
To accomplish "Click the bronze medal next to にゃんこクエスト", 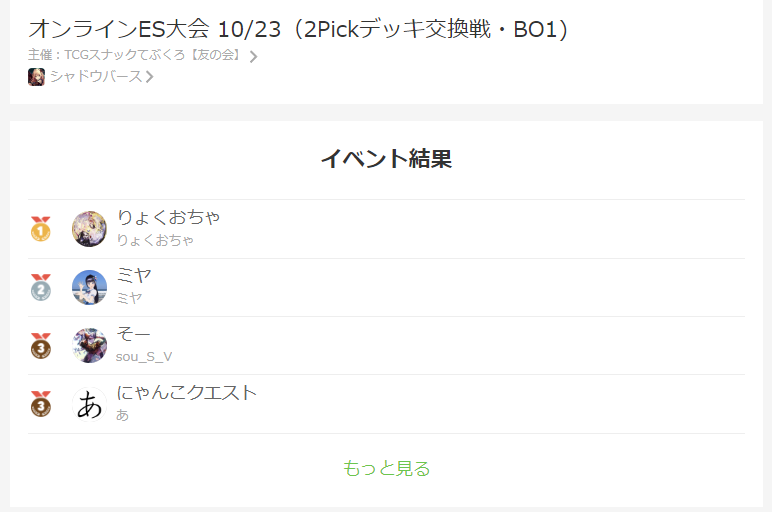I will tap(41, 404).
